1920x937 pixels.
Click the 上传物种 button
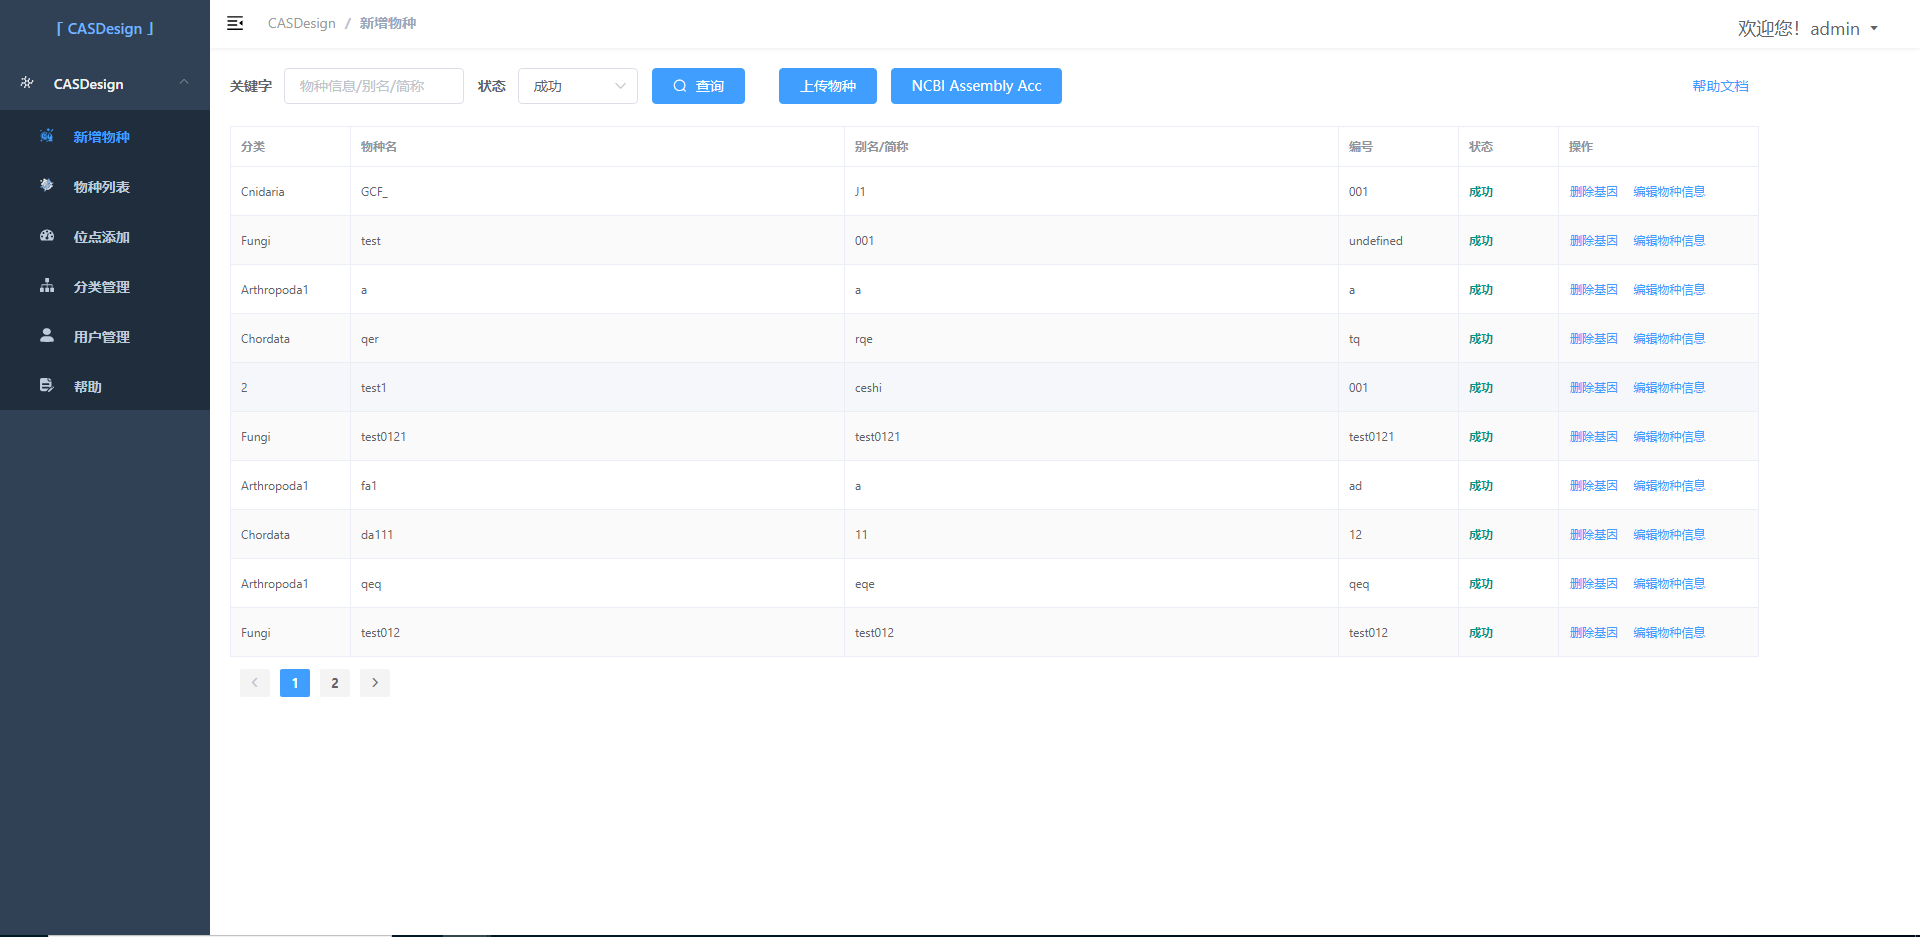click(x=828, y=86)
